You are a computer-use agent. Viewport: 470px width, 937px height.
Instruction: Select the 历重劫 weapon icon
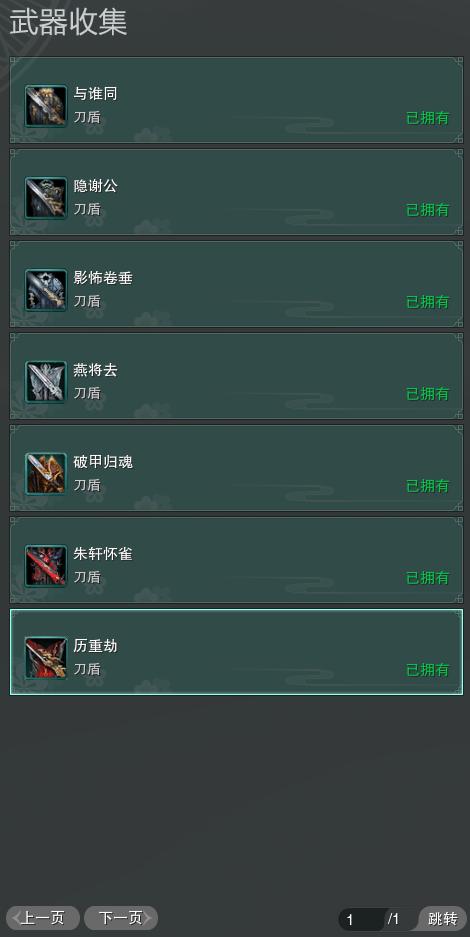point(46,658)
